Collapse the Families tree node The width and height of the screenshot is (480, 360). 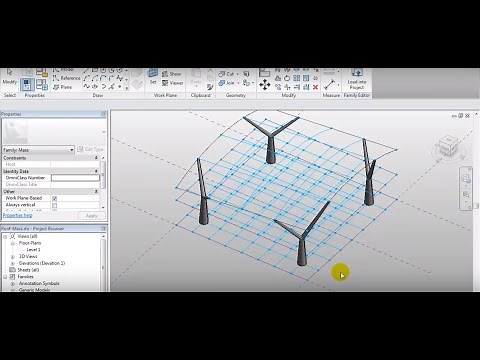click(x=5, y=277)
